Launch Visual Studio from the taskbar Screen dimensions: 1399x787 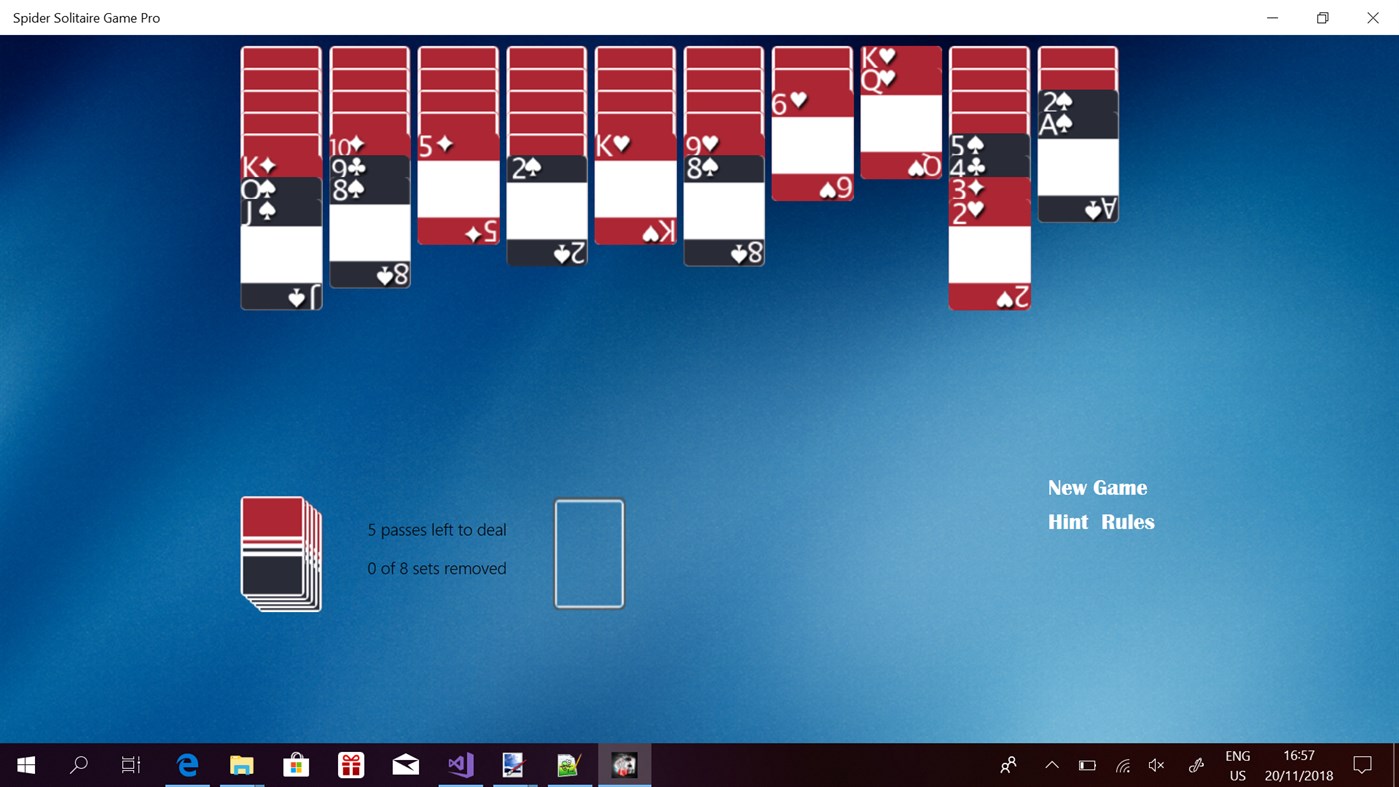[459, 765]
